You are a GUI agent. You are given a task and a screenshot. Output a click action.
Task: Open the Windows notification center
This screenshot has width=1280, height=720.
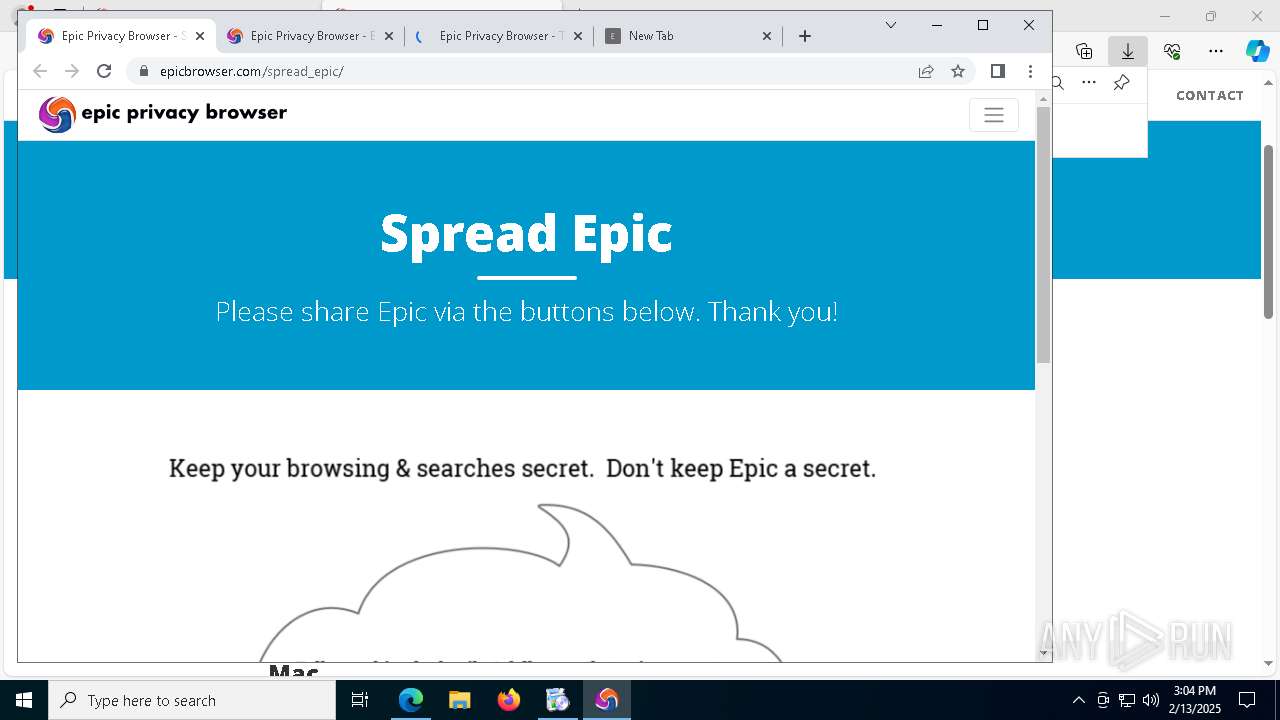point(1248,700)
